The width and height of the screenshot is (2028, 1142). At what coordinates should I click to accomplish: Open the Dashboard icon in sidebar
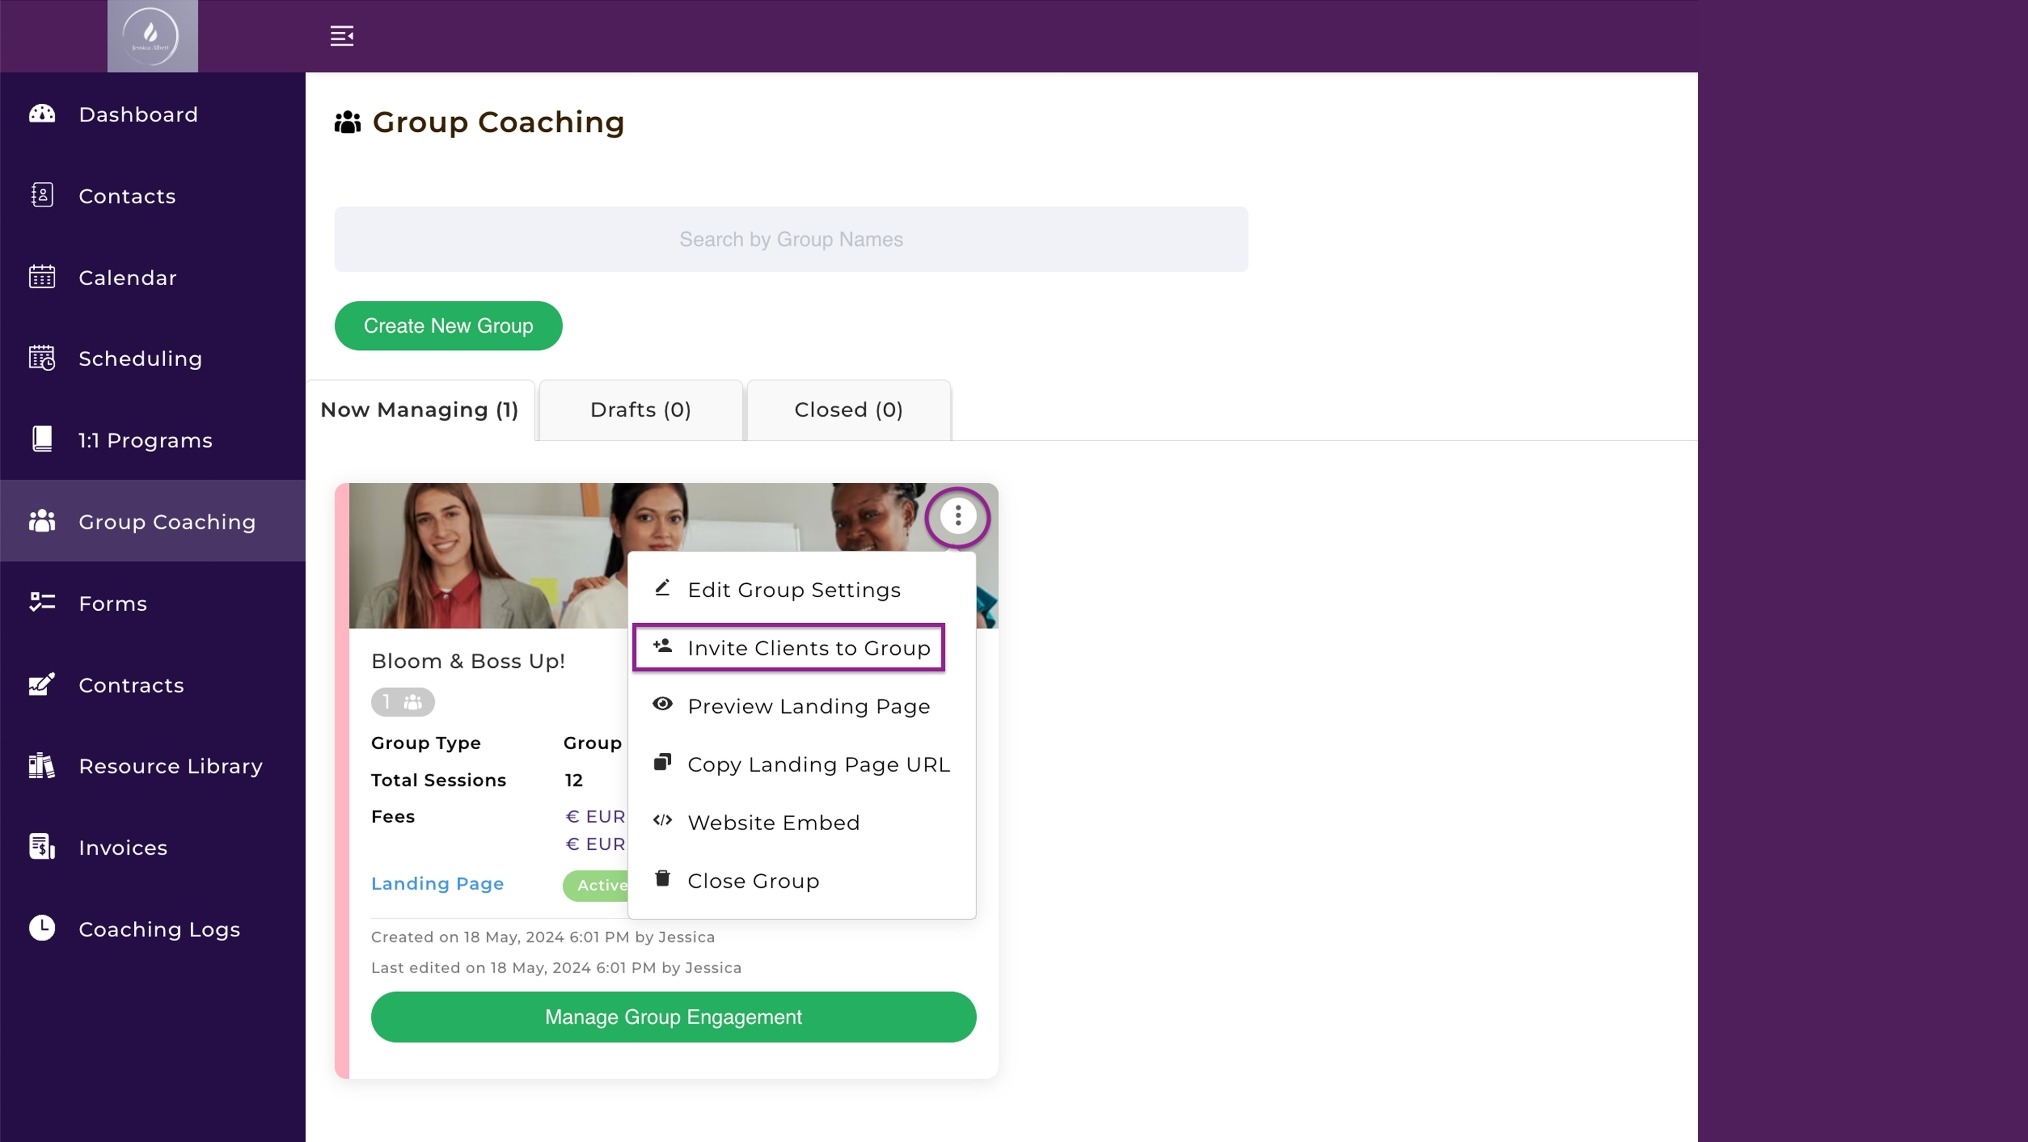point(42,114)
